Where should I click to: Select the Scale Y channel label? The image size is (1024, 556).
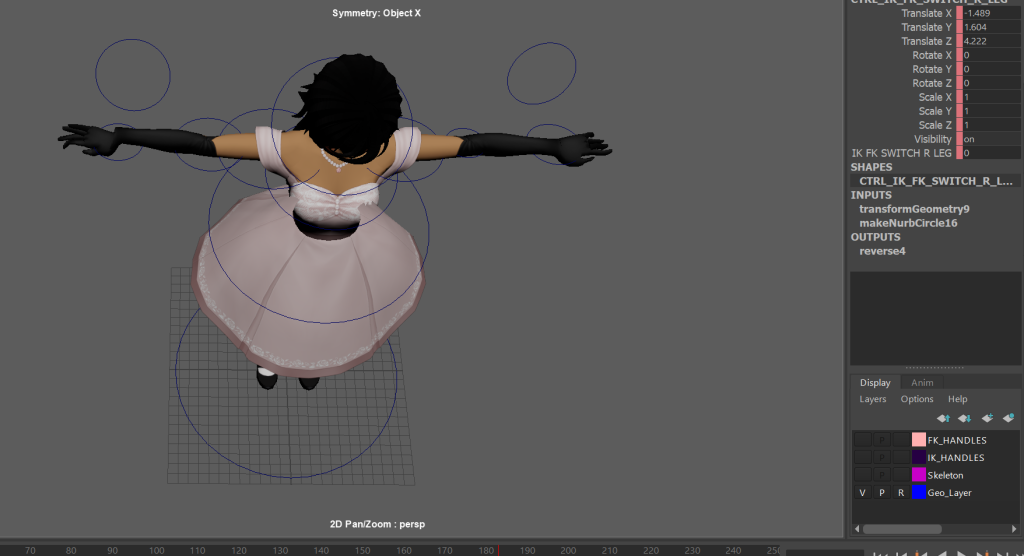pyautogui.click(x=935, y=111)
